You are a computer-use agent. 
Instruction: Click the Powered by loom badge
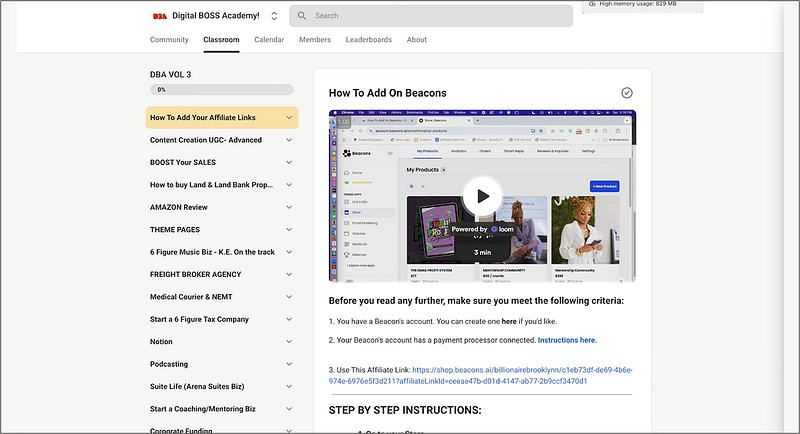482,229
